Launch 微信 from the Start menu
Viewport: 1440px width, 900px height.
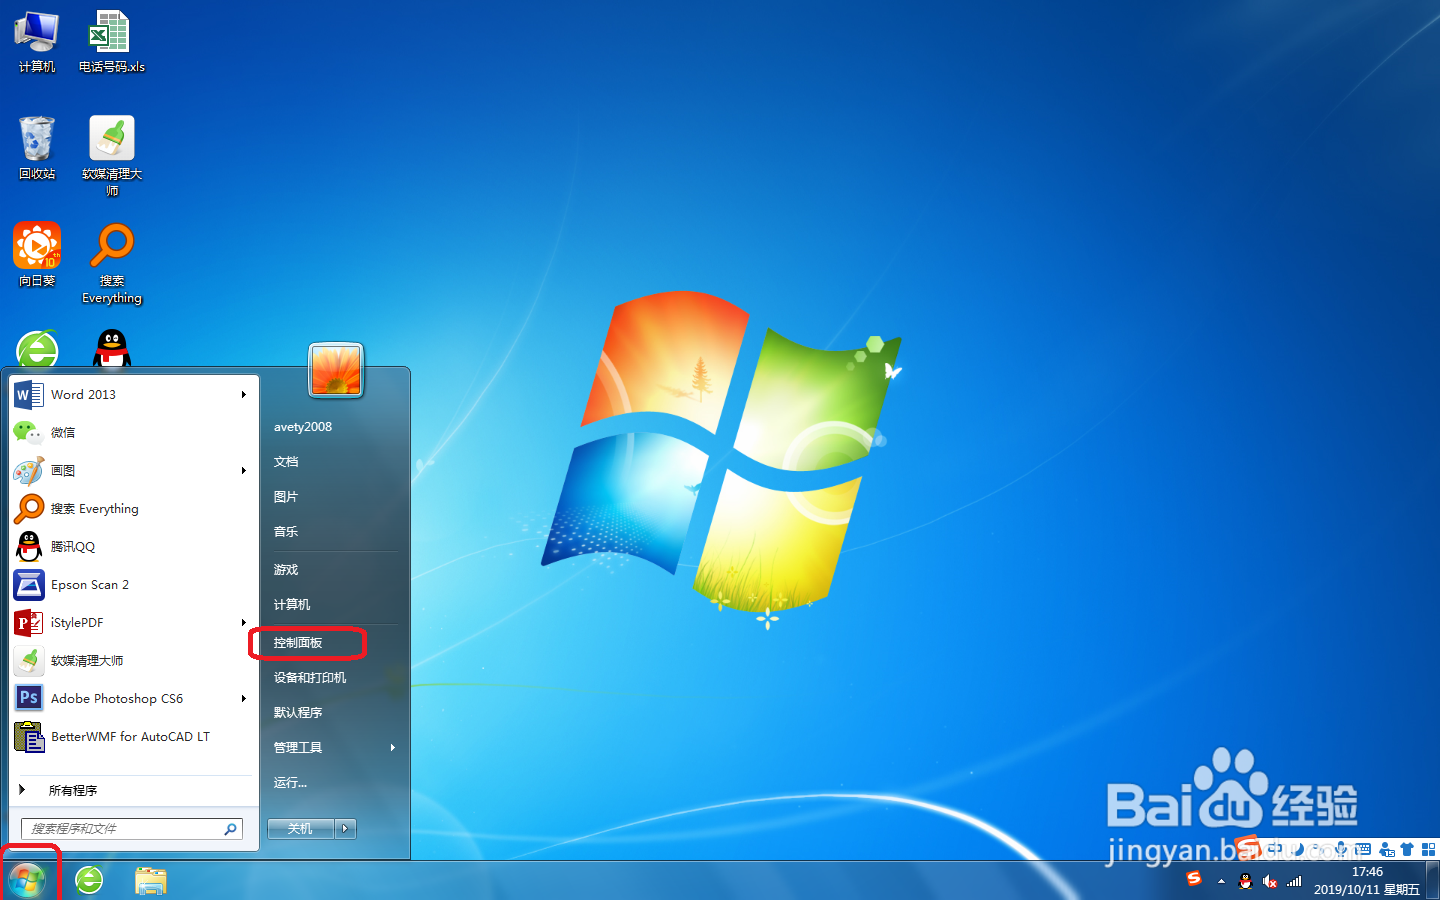pos(62,432)
